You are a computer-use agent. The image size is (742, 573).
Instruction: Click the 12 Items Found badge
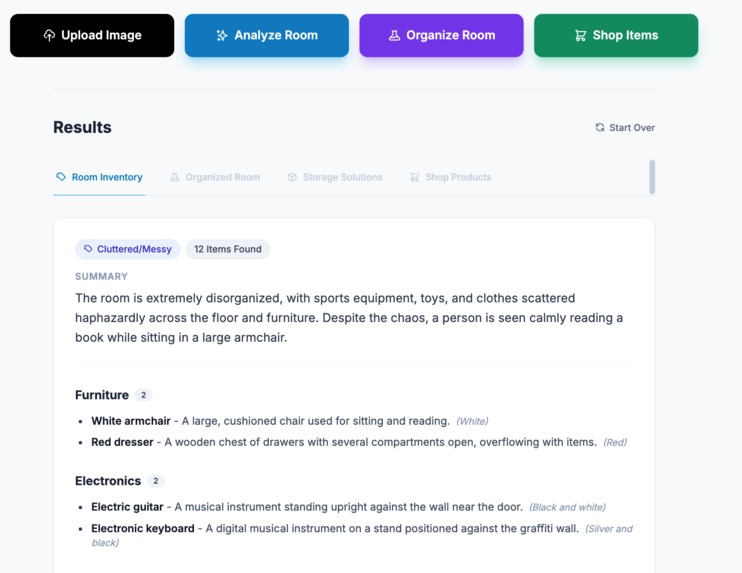228,249
